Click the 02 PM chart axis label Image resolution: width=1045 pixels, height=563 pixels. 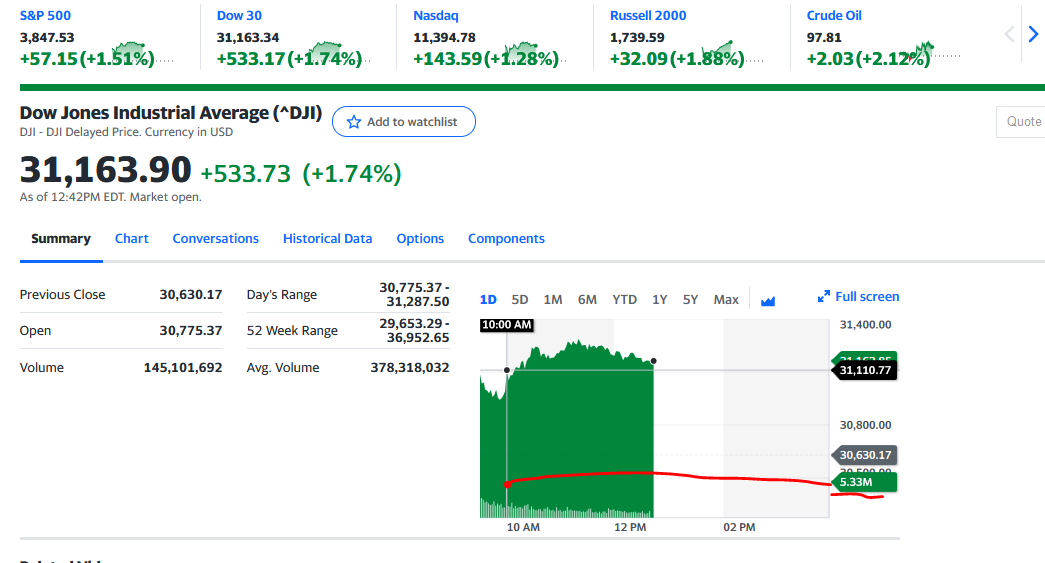pos(739,527)
